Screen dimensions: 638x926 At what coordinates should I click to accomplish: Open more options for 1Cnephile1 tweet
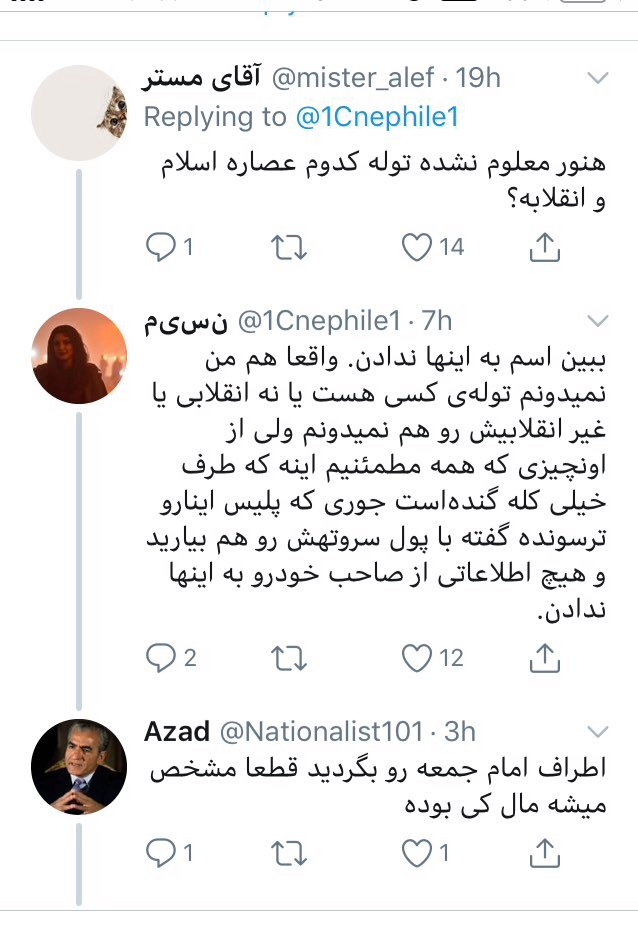[597, 321]
